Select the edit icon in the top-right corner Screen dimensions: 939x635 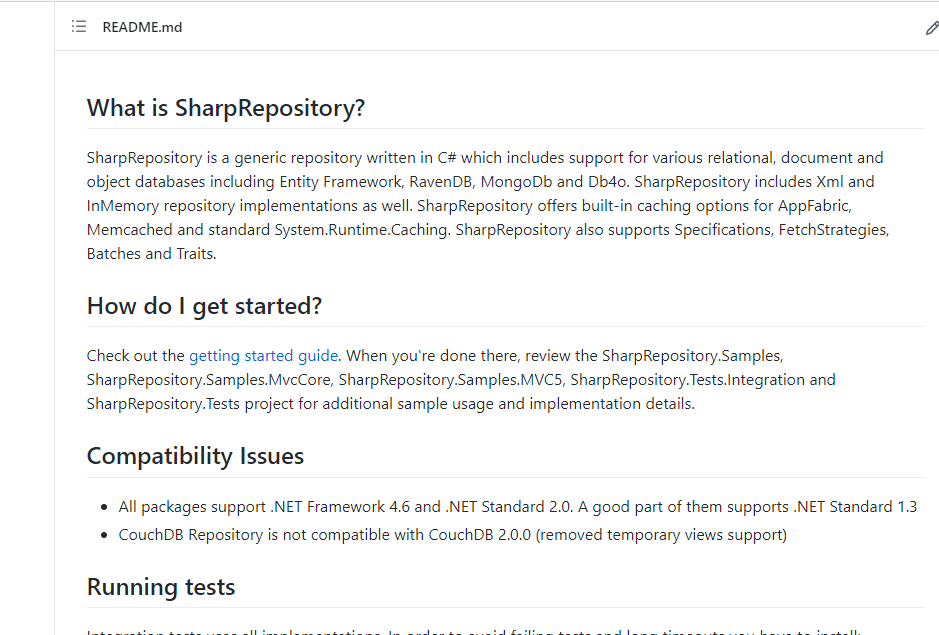click(x=931, y=28)
